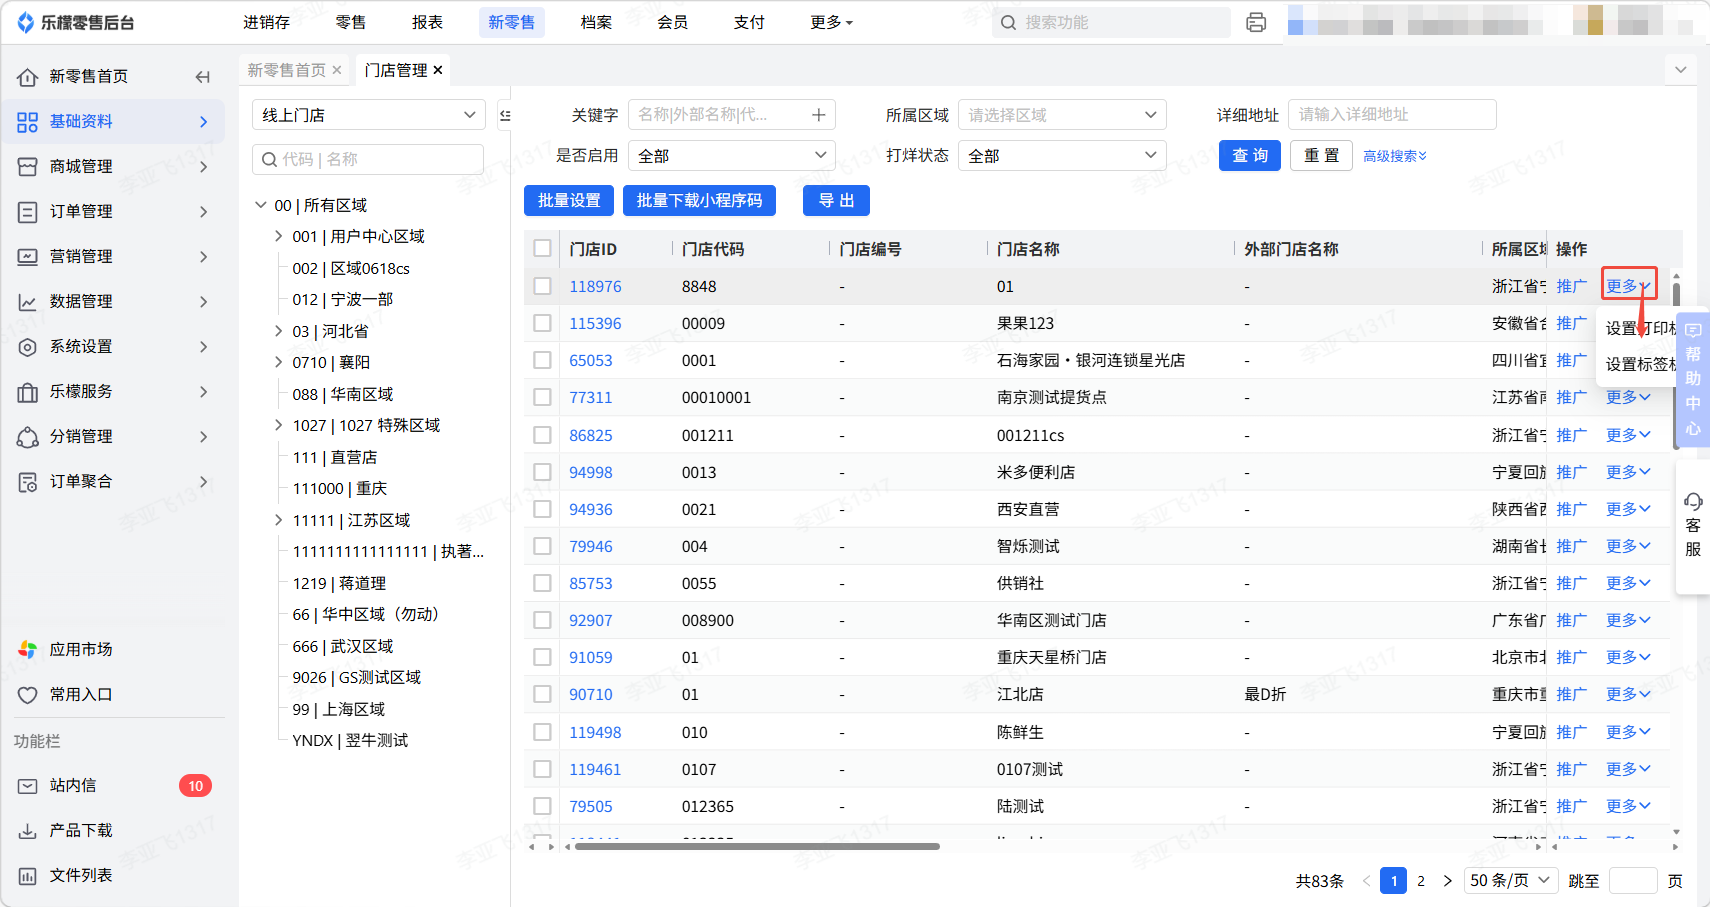
Task: Close the 门店管理 tab
Action: click(x=438, y=70)
